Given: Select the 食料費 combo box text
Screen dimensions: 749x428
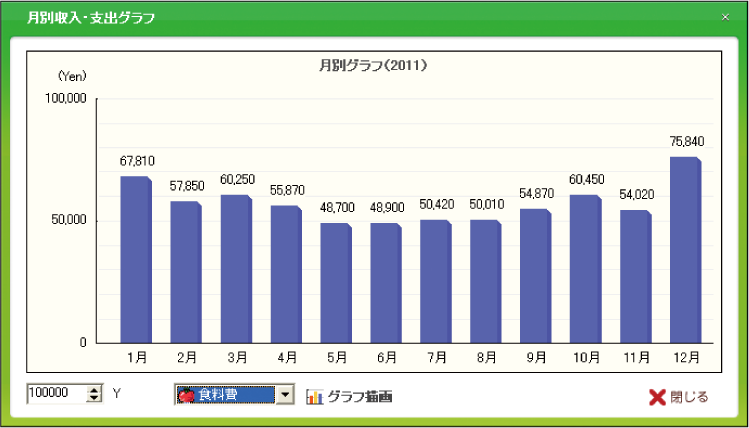Looking at the screenshot, I should coord(226,395).
